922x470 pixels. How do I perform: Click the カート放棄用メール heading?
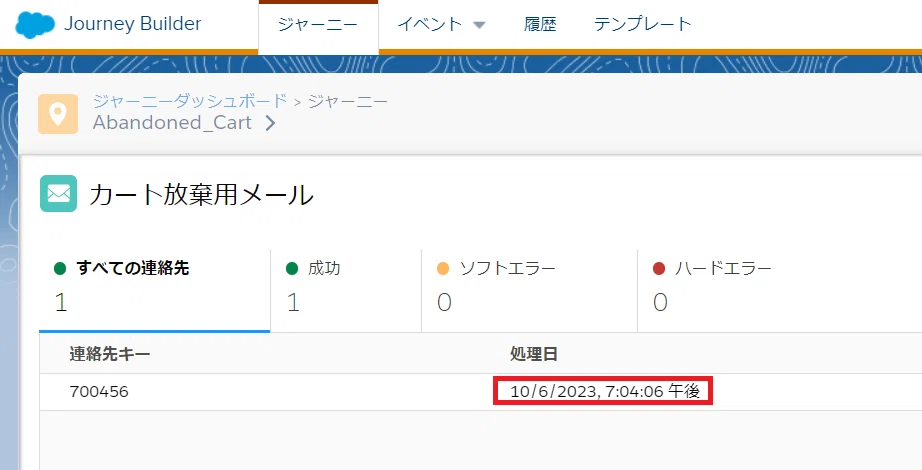[x=202, y=195]
